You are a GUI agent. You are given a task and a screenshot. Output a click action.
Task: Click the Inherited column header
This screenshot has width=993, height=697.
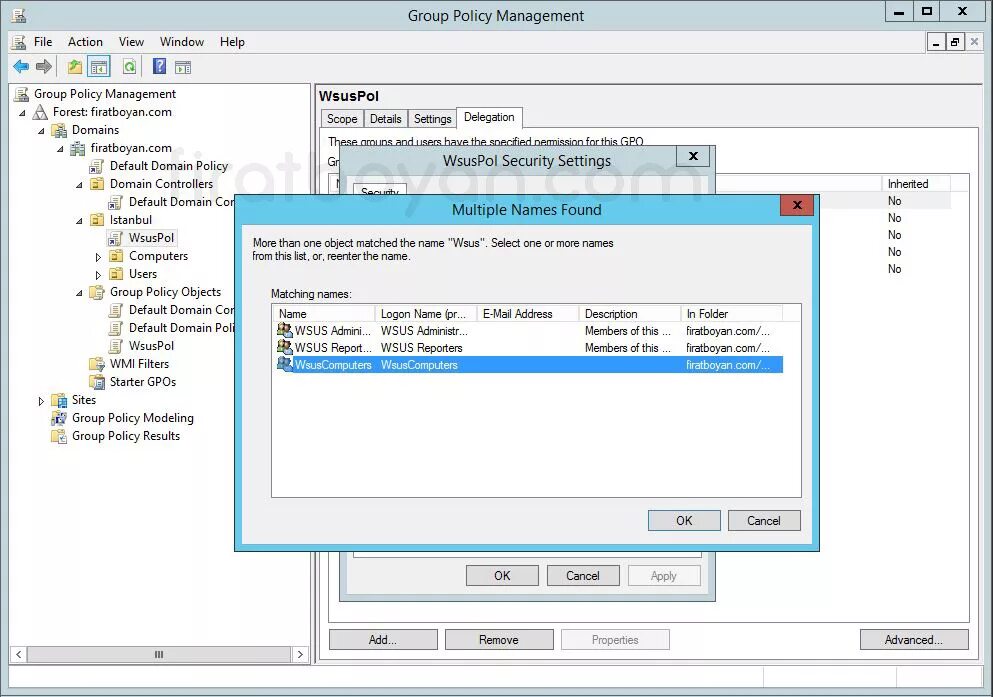(914, 184)
